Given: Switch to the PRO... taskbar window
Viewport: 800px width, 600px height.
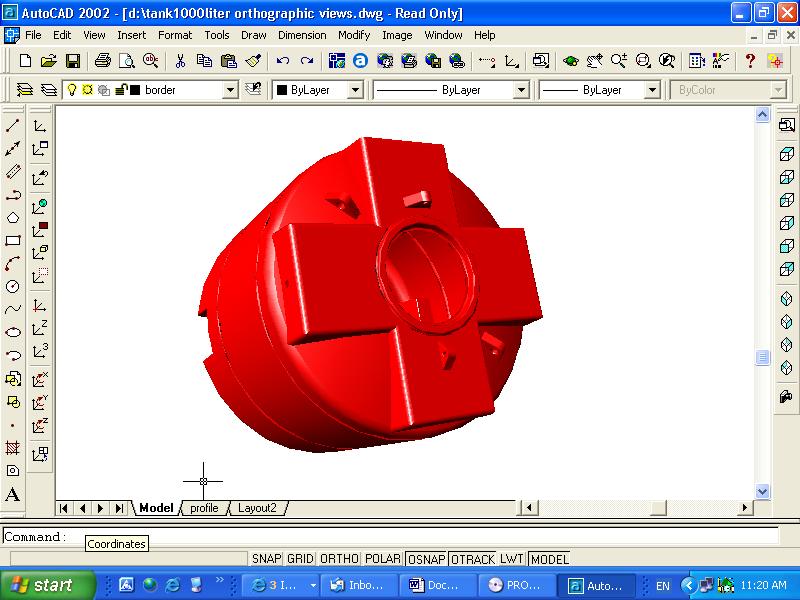Looking at the screenshot, I should (x=516, y=585).
